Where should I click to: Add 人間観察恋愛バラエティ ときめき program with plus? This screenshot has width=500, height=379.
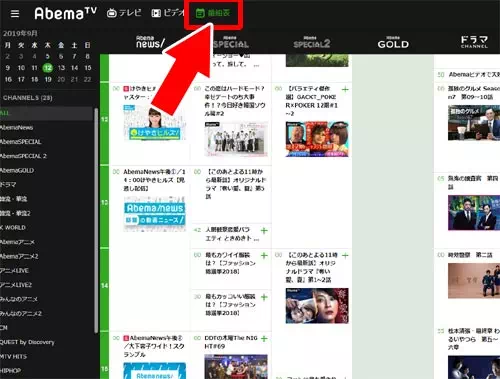coord(264,230)
